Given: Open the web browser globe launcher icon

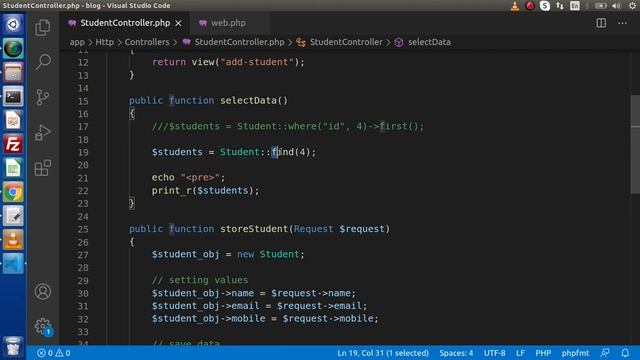Looking at the screenshot, I should tap(13, 48).
